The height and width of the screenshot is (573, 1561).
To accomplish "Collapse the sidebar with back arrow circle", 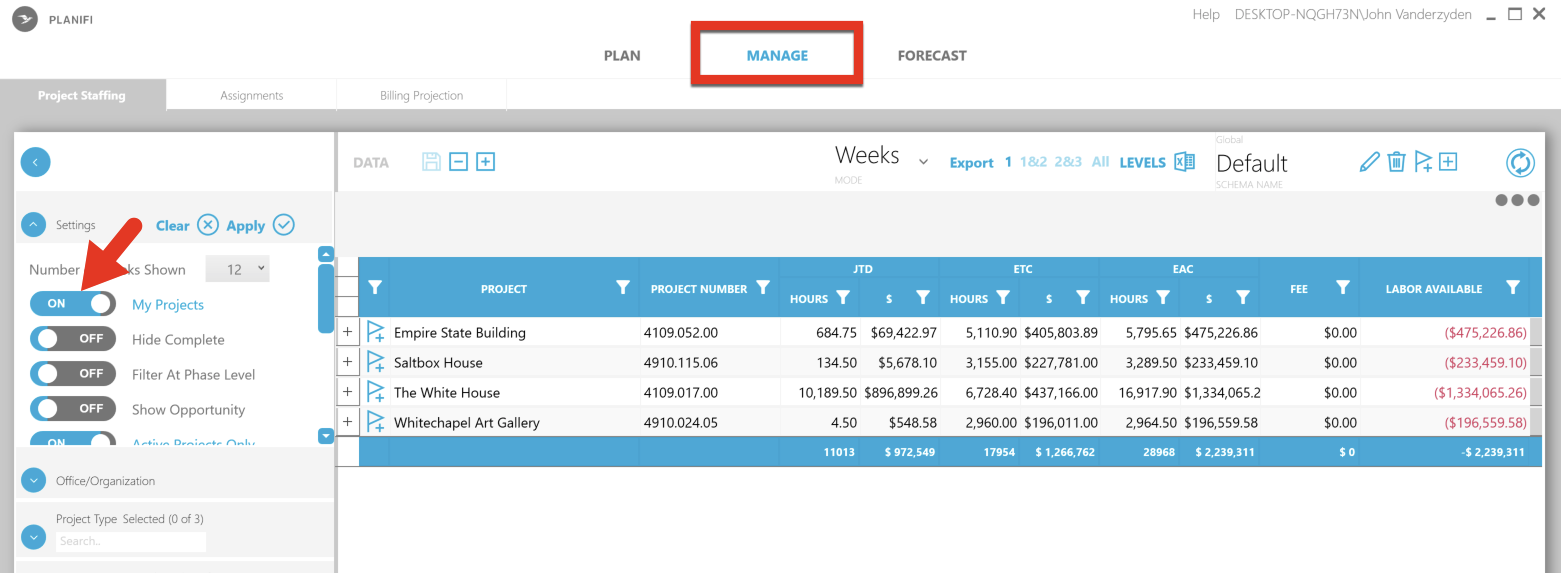I will (35, 162).
